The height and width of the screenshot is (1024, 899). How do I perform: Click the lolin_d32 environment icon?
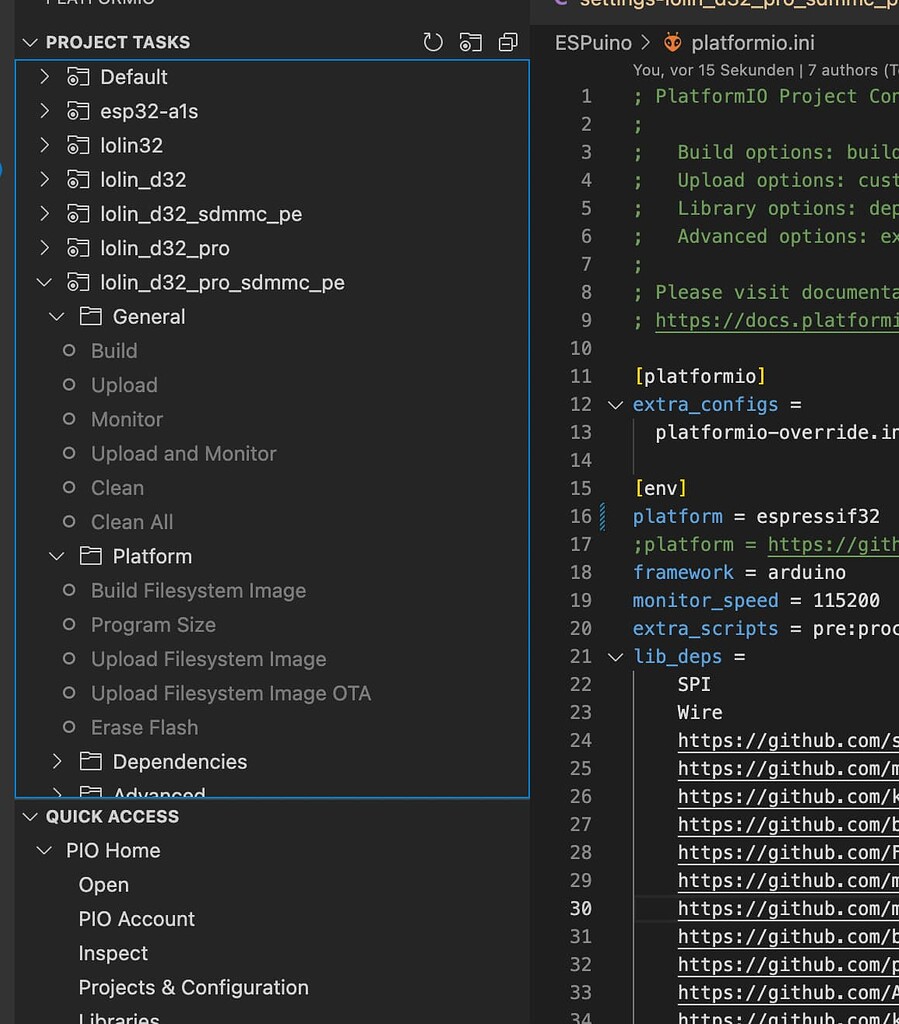tap(78, 180)
